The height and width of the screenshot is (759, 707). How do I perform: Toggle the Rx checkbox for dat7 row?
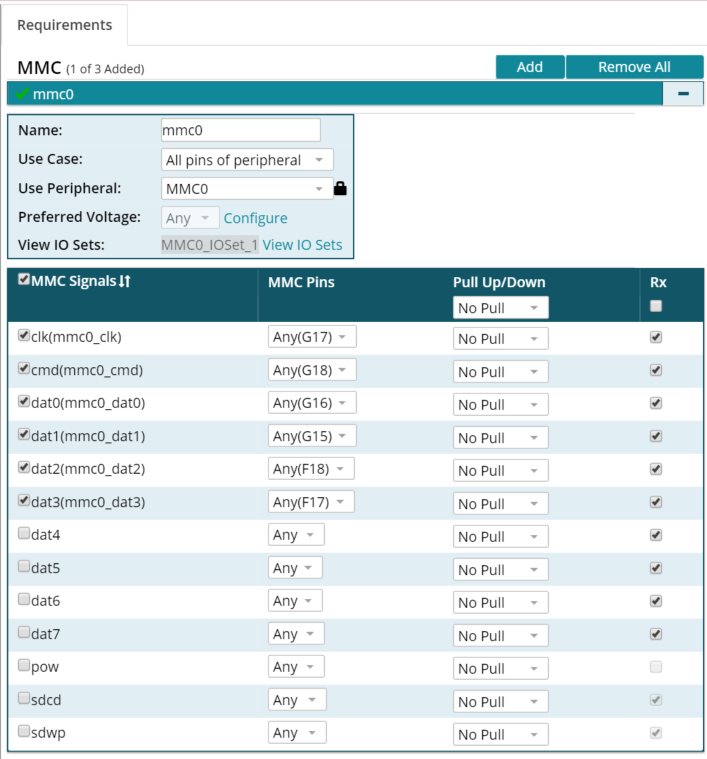click(x=656, y=634)
